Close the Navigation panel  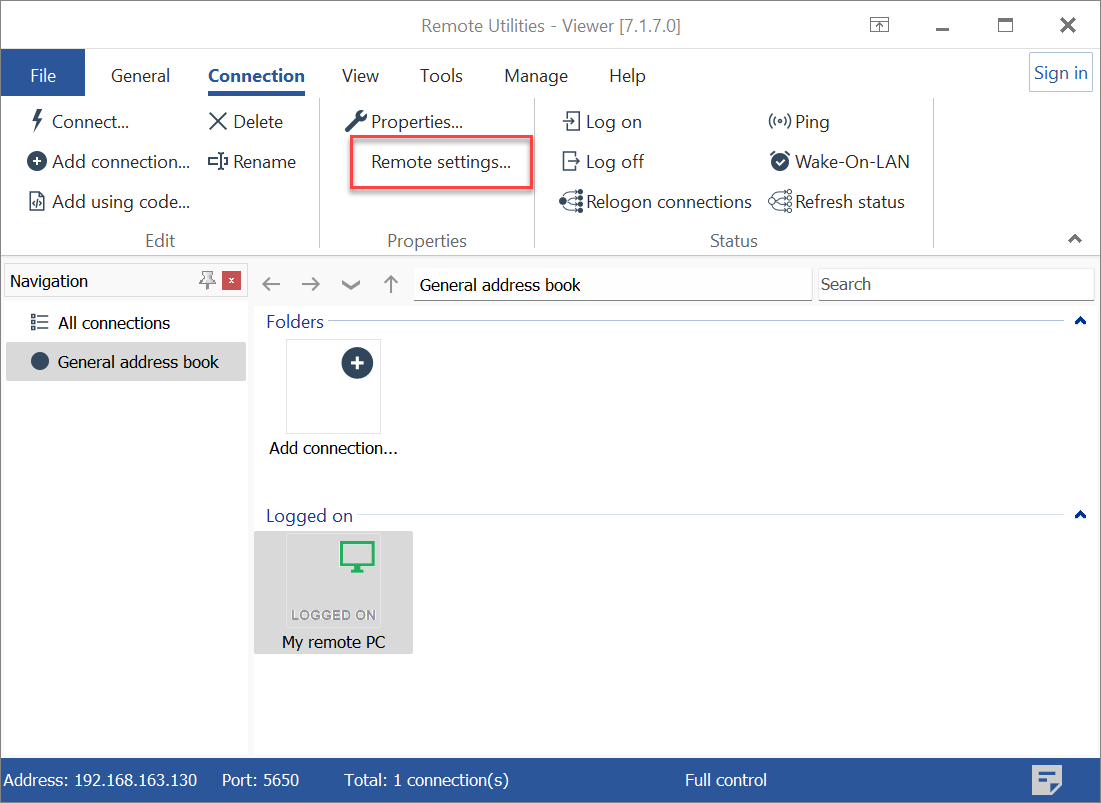tap(232, 281)
